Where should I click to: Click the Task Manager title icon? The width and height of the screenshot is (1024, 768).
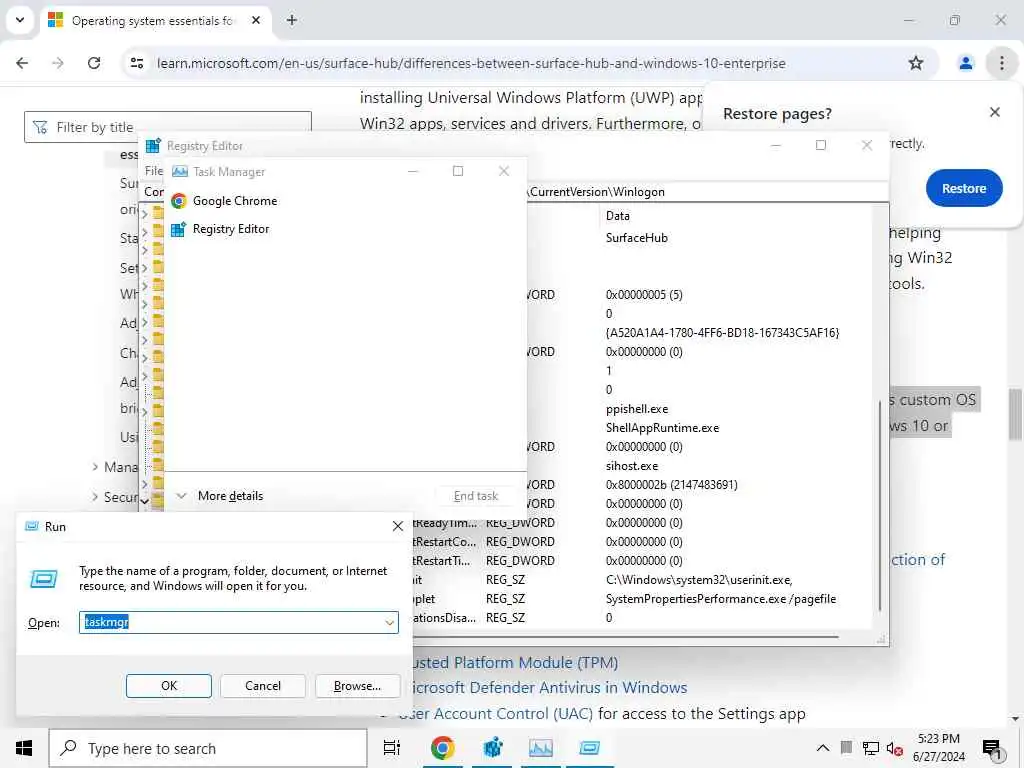pyautogui.click(x=180, y=171)
